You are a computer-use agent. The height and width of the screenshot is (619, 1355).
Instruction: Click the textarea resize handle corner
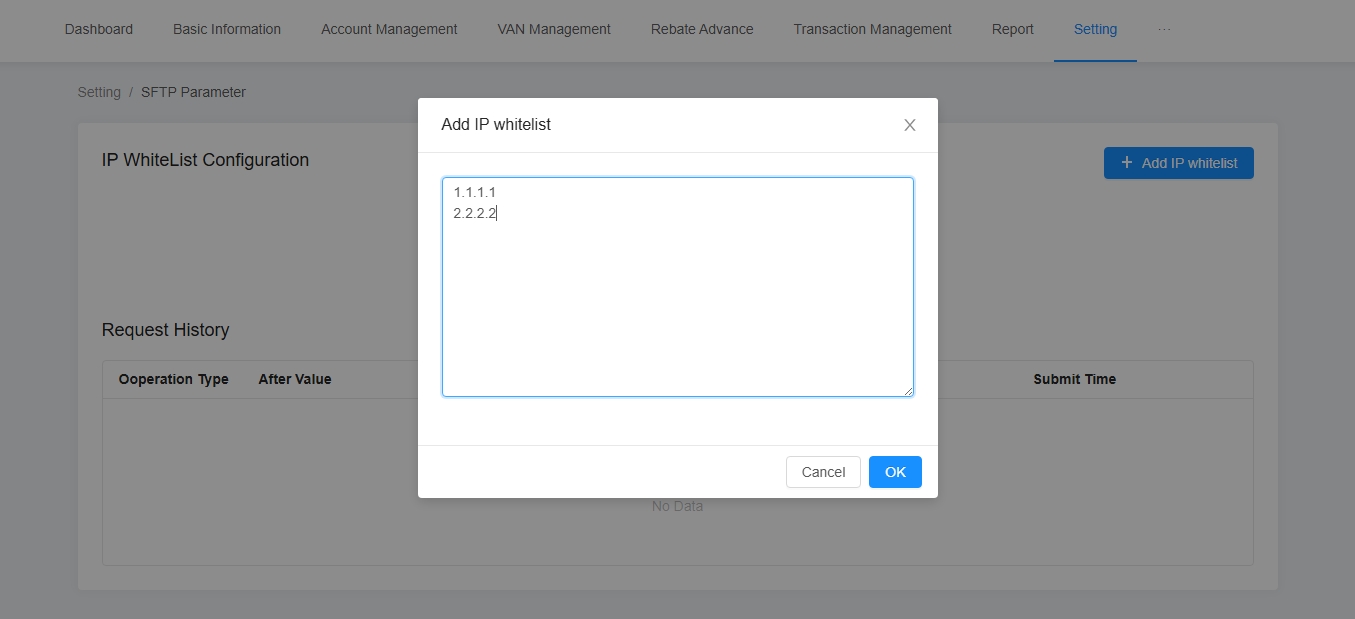[908, 391]
